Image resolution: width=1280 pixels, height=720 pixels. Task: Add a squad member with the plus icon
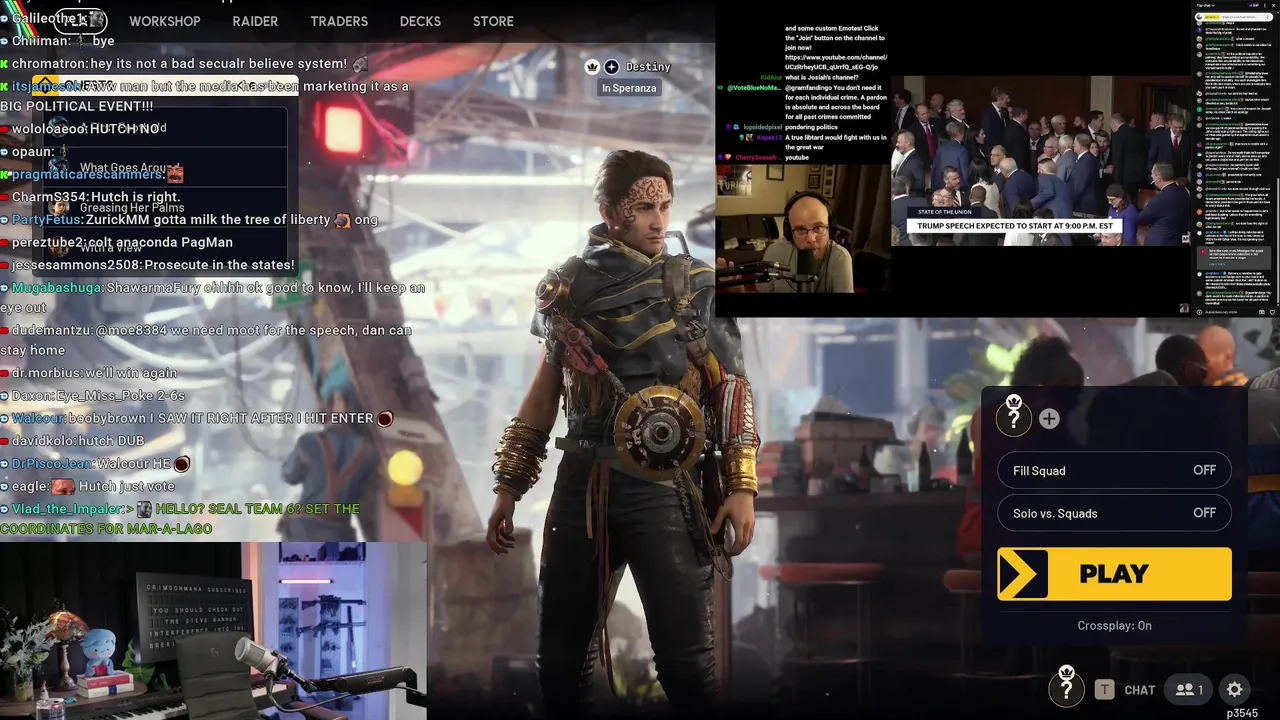pos(1049,419)
